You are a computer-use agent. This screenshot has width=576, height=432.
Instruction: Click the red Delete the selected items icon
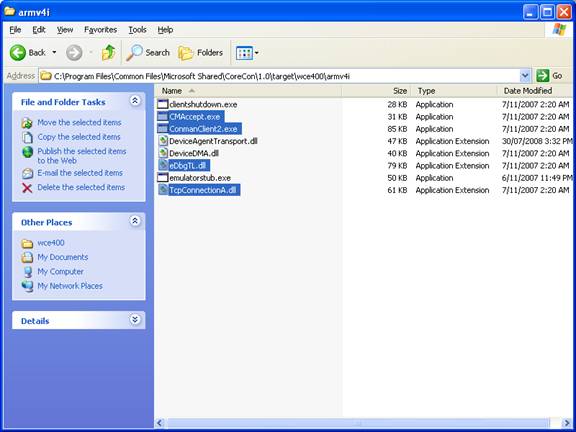click(x=27, y=188)
